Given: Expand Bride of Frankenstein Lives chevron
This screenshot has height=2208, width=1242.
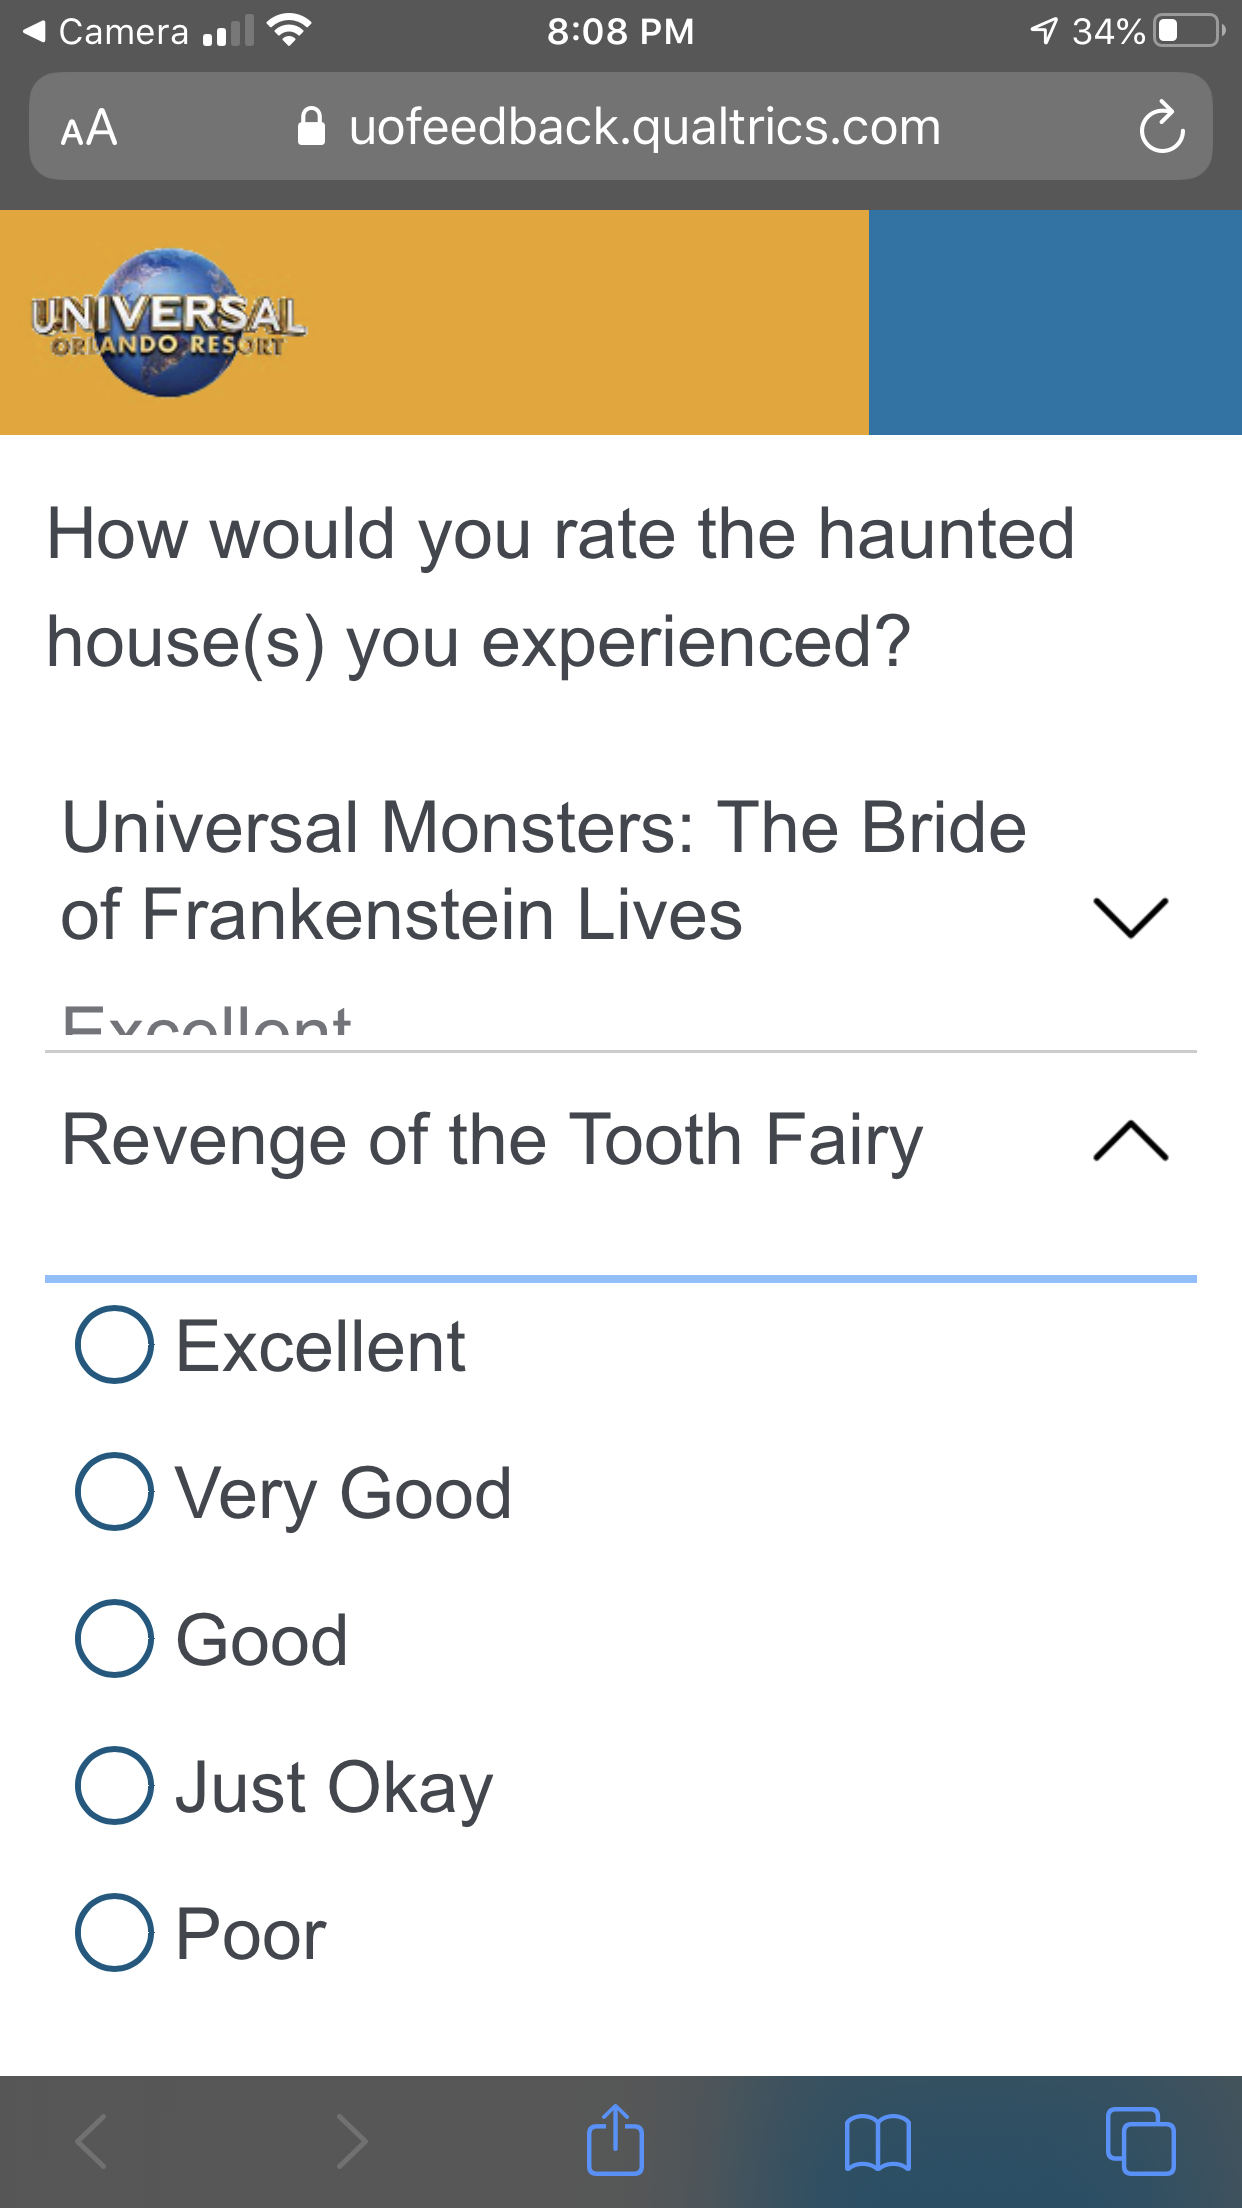Looking at the screenshot, I should pos(1130,916).
